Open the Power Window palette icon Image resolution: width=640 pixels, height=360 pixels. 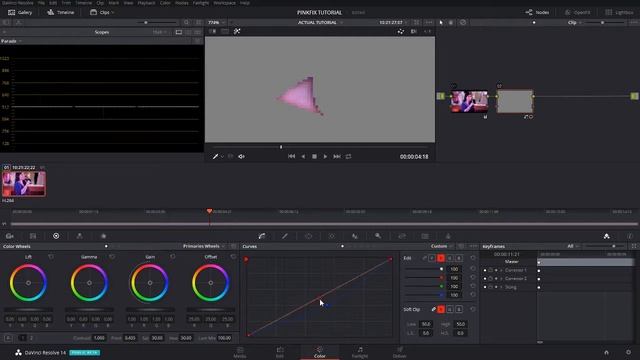click(308, 236)
